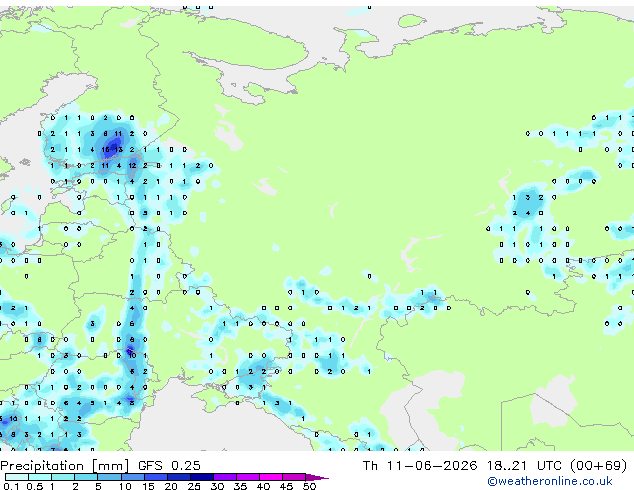
Task: Click the 30–35 mm purple legend swatch
Action: [x=224, y=477]
